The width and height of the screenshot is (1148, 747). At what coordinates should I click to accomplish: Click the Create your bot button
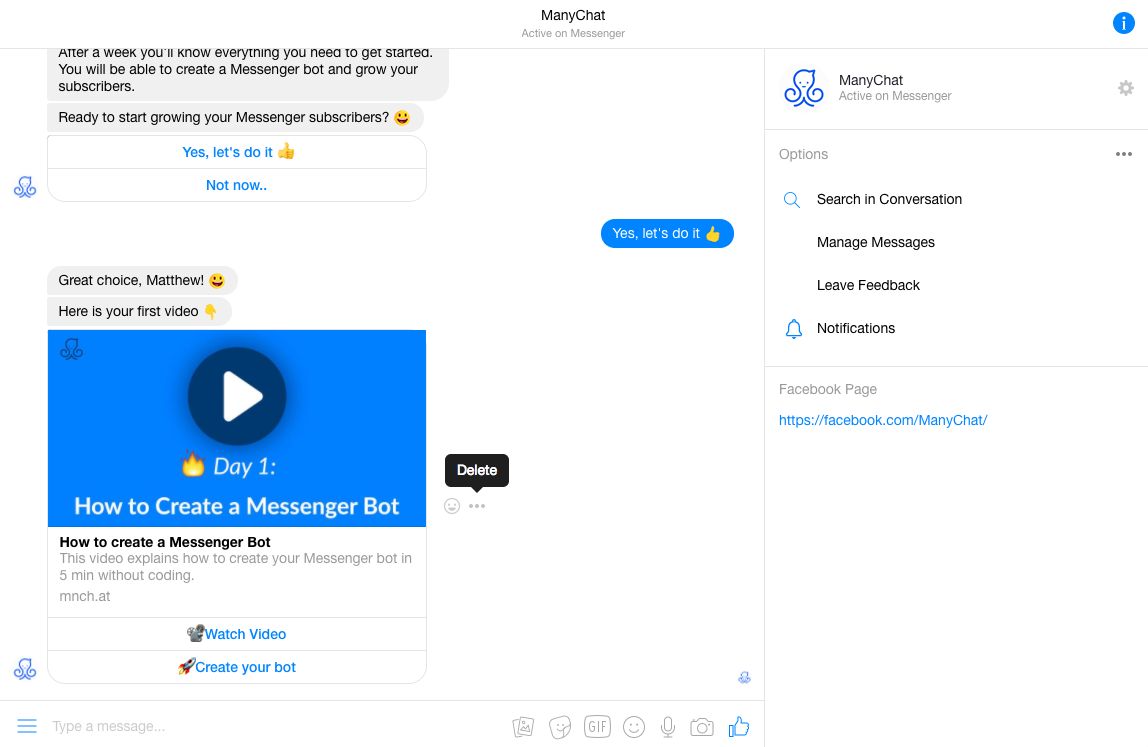coord(237,667)
